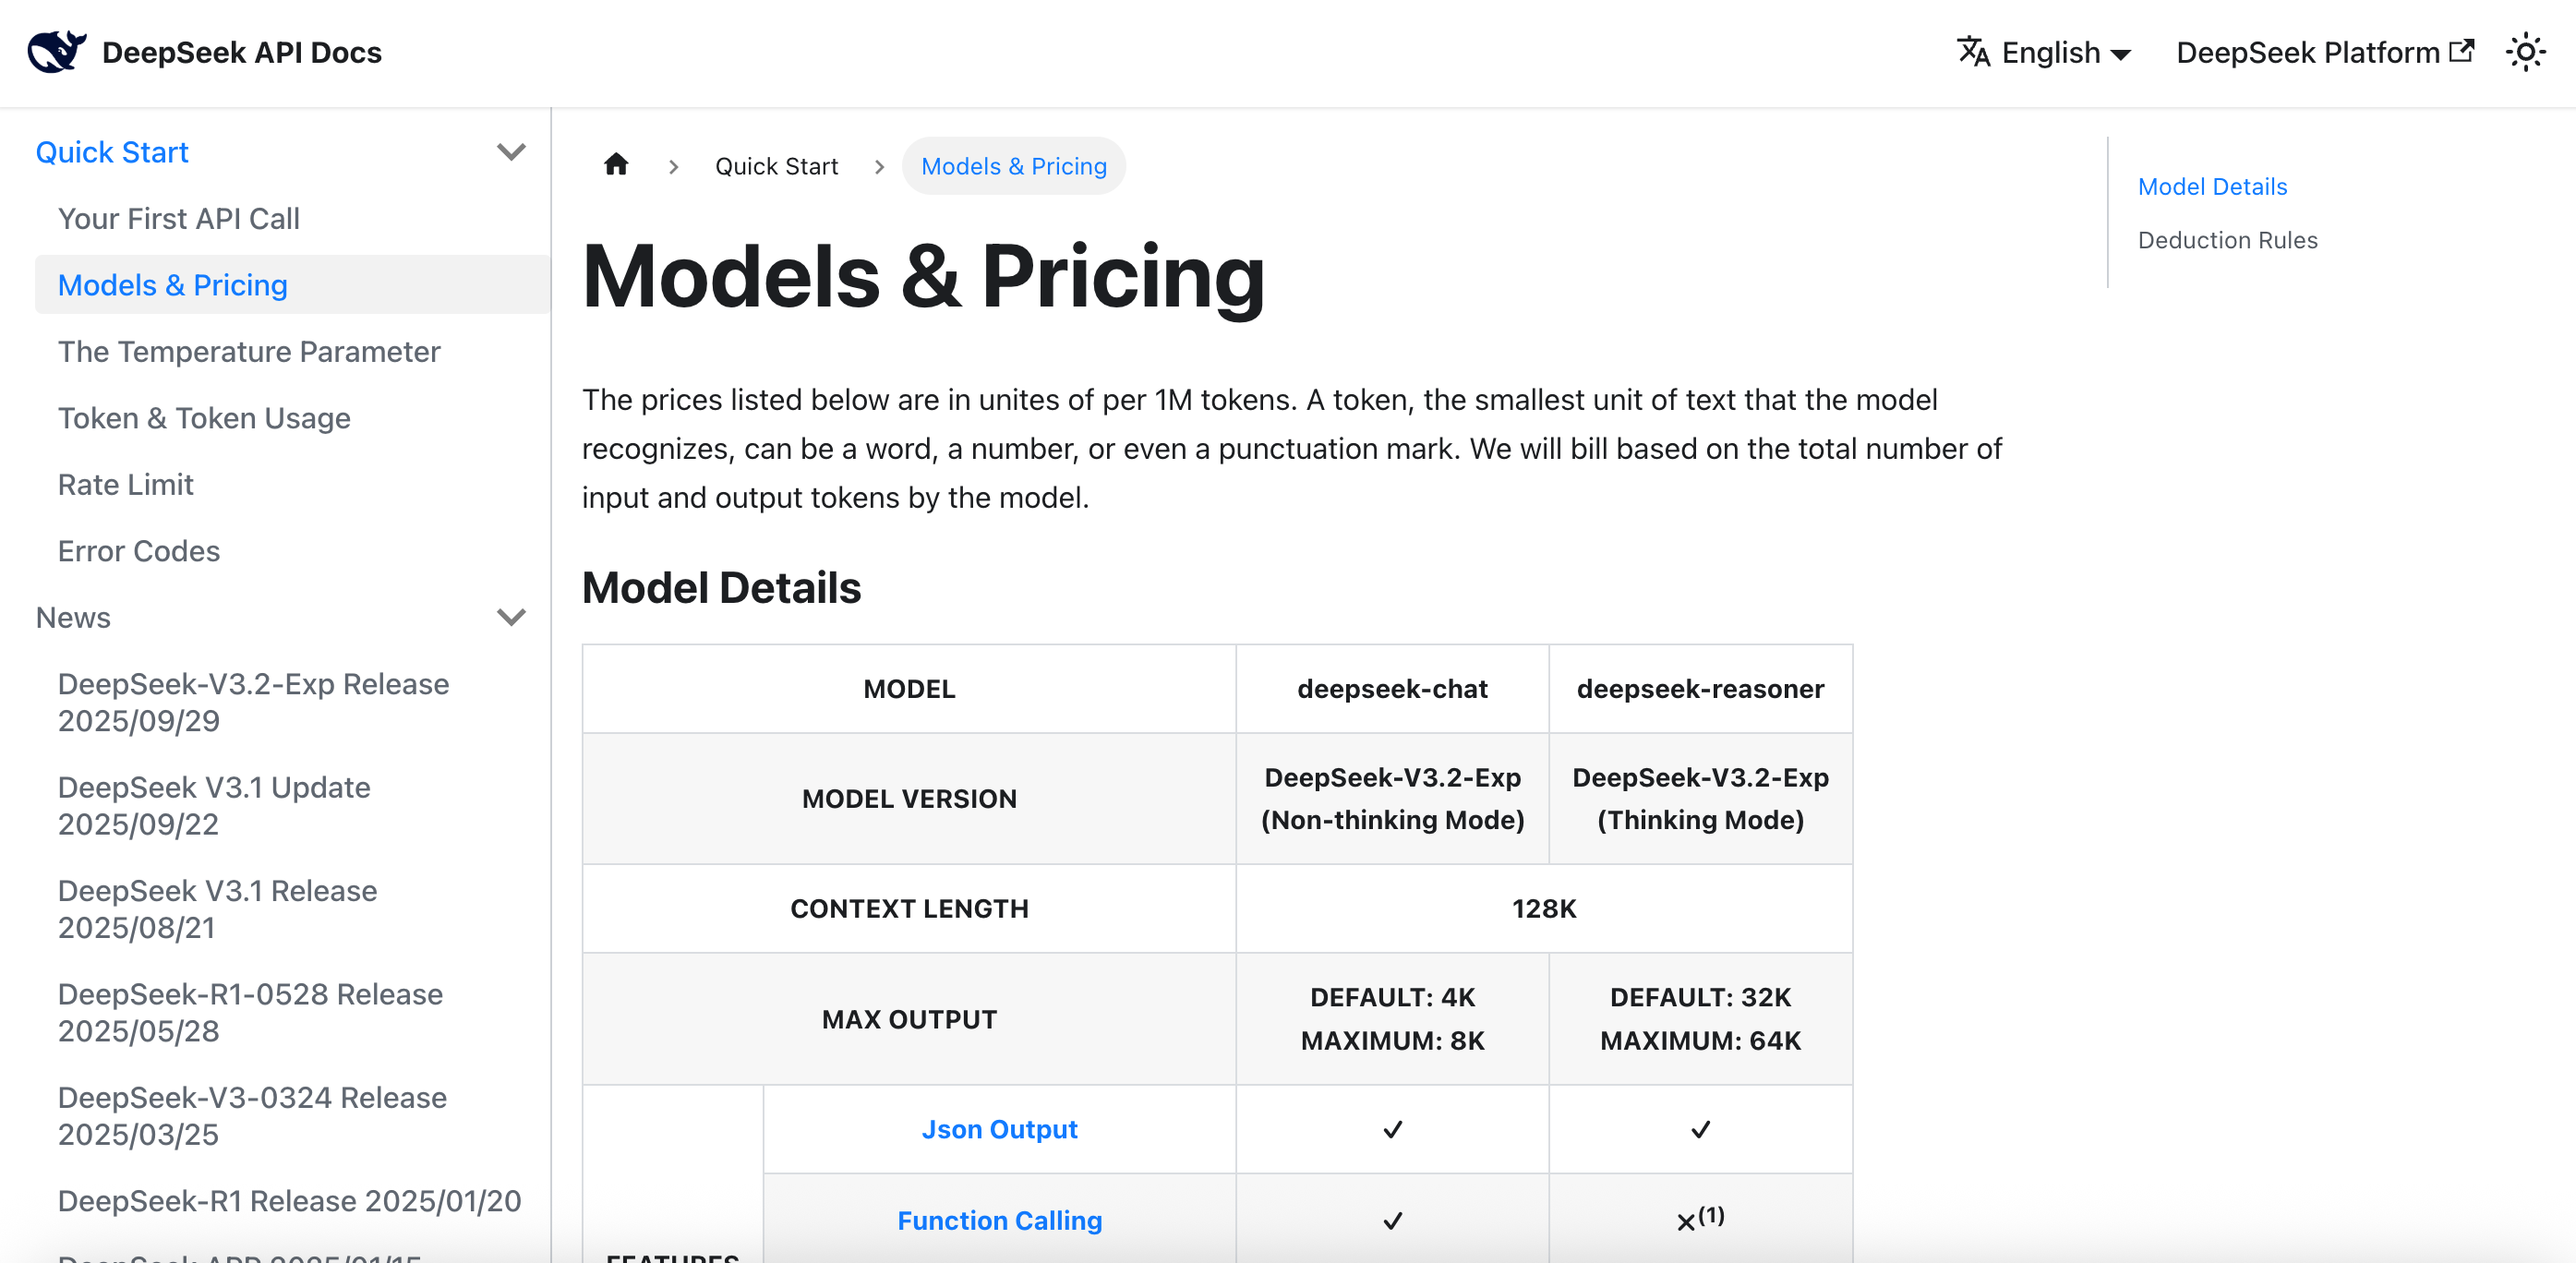Image resolution: width=2576 pixels, height=1263 pixels.
Task: Go to Token & Token Usage page
Action: (204, 418)
